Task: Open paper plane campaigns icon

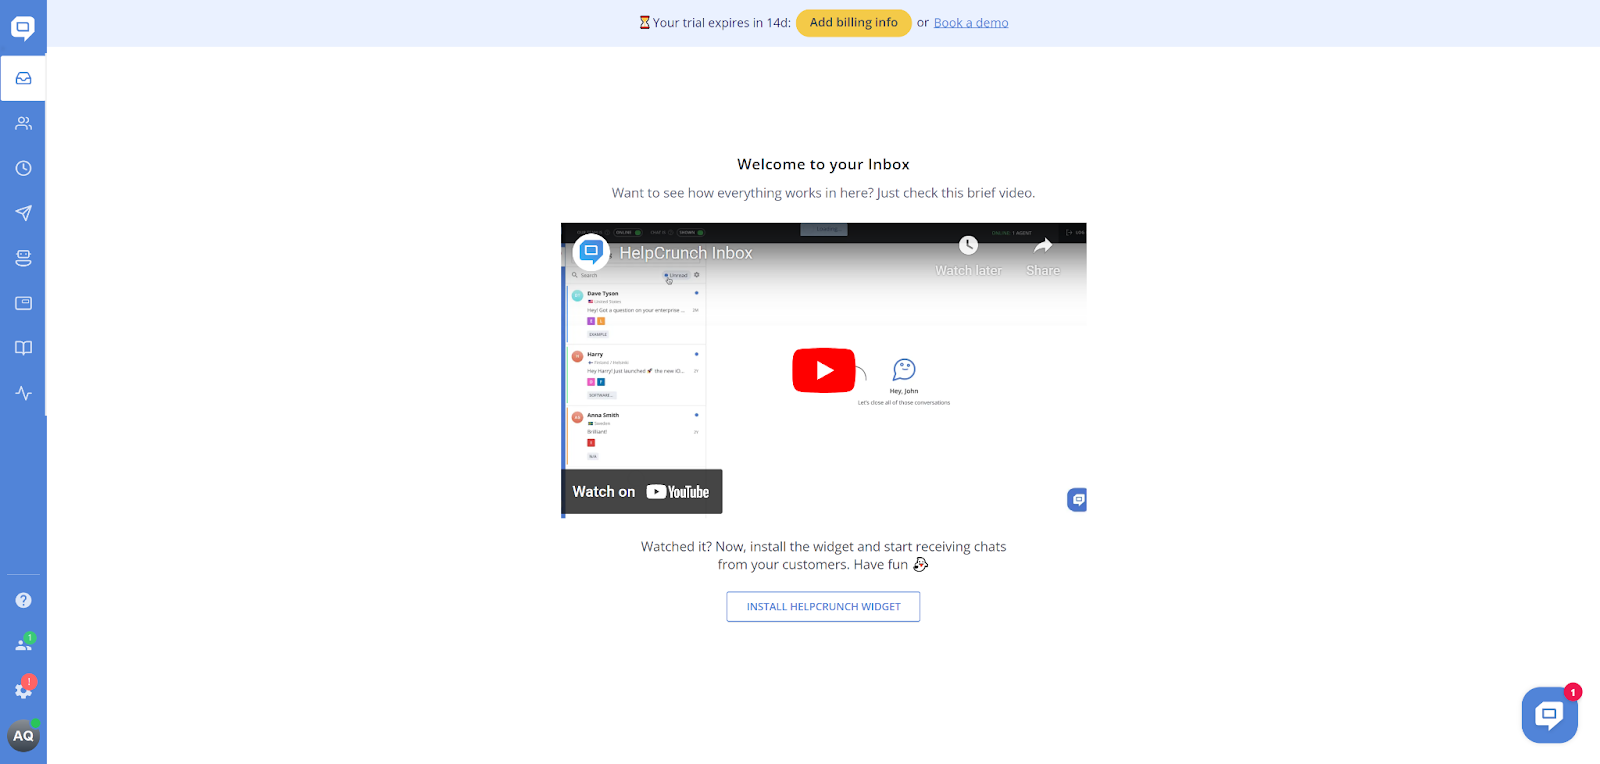Action: point(23,213)
